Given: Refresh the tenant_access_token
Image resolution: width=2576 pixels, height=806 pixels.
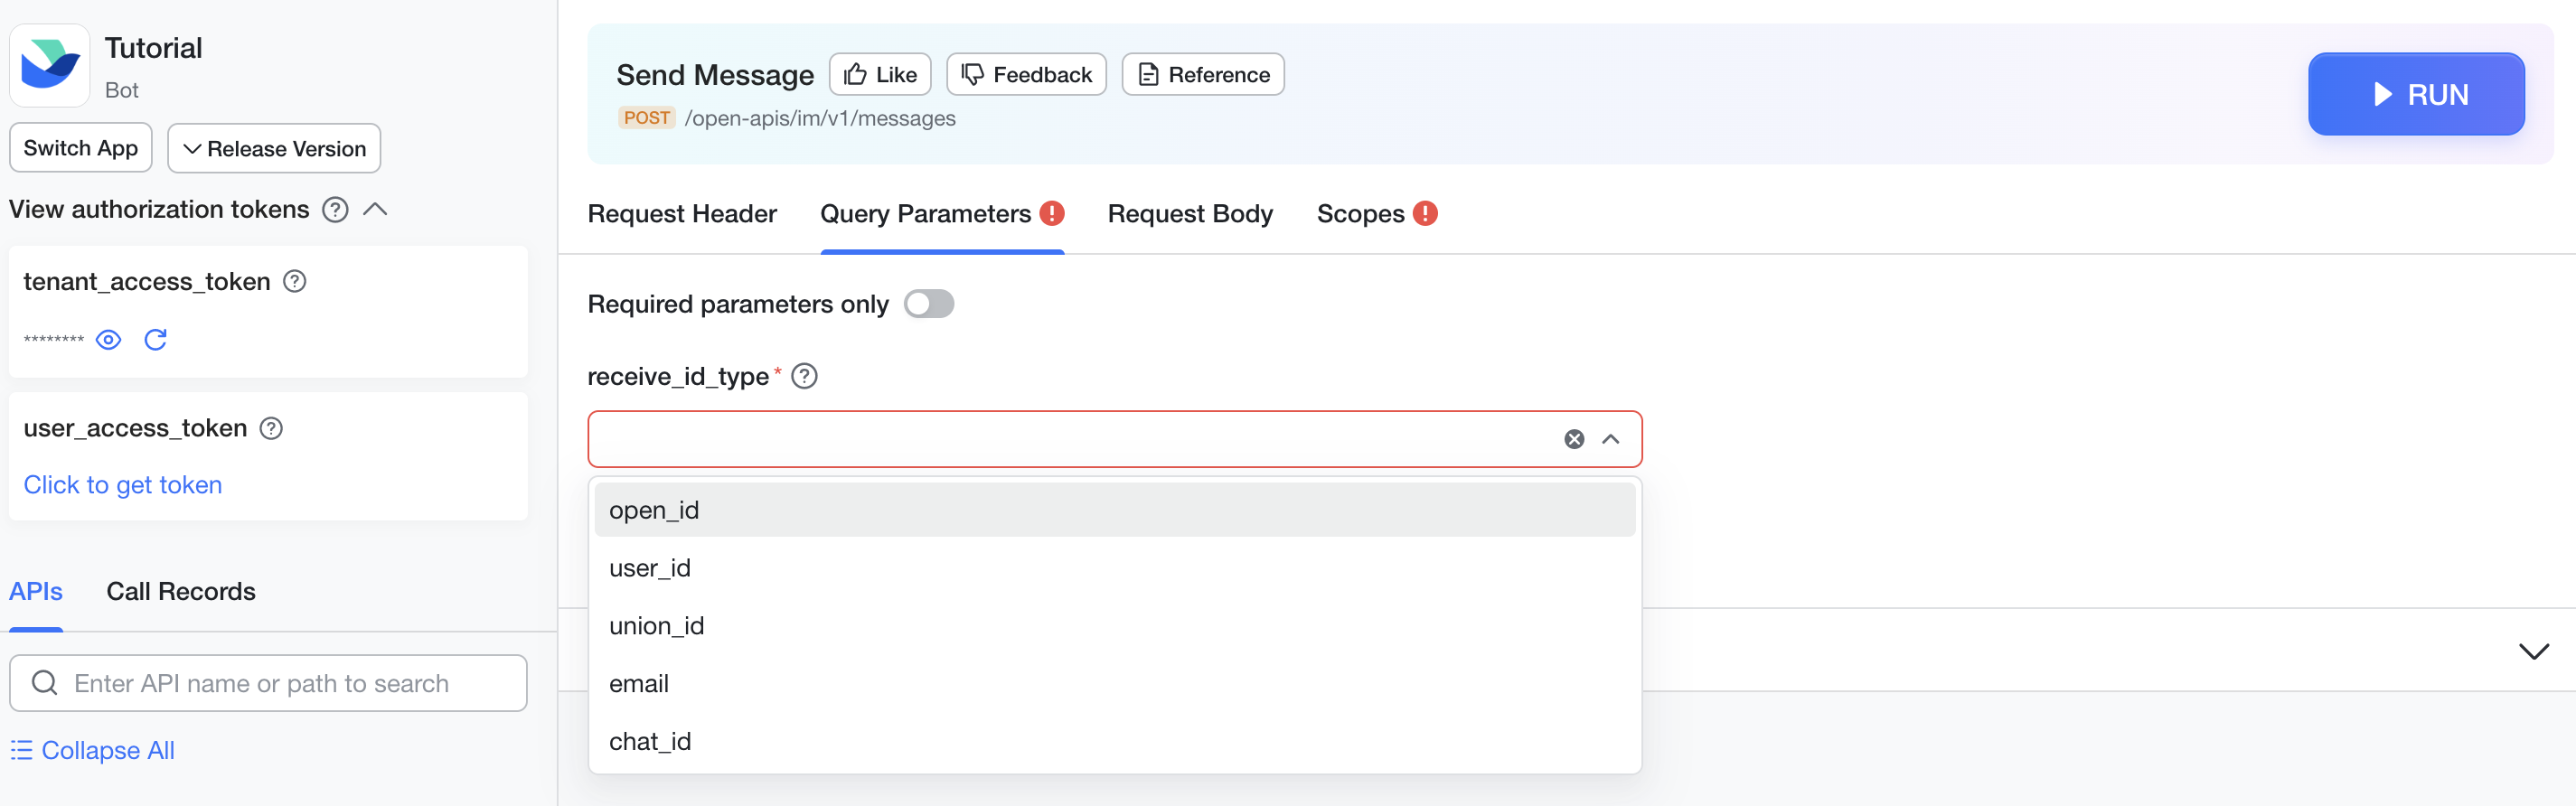Looking at the screenshot, I should pos(155,340).
